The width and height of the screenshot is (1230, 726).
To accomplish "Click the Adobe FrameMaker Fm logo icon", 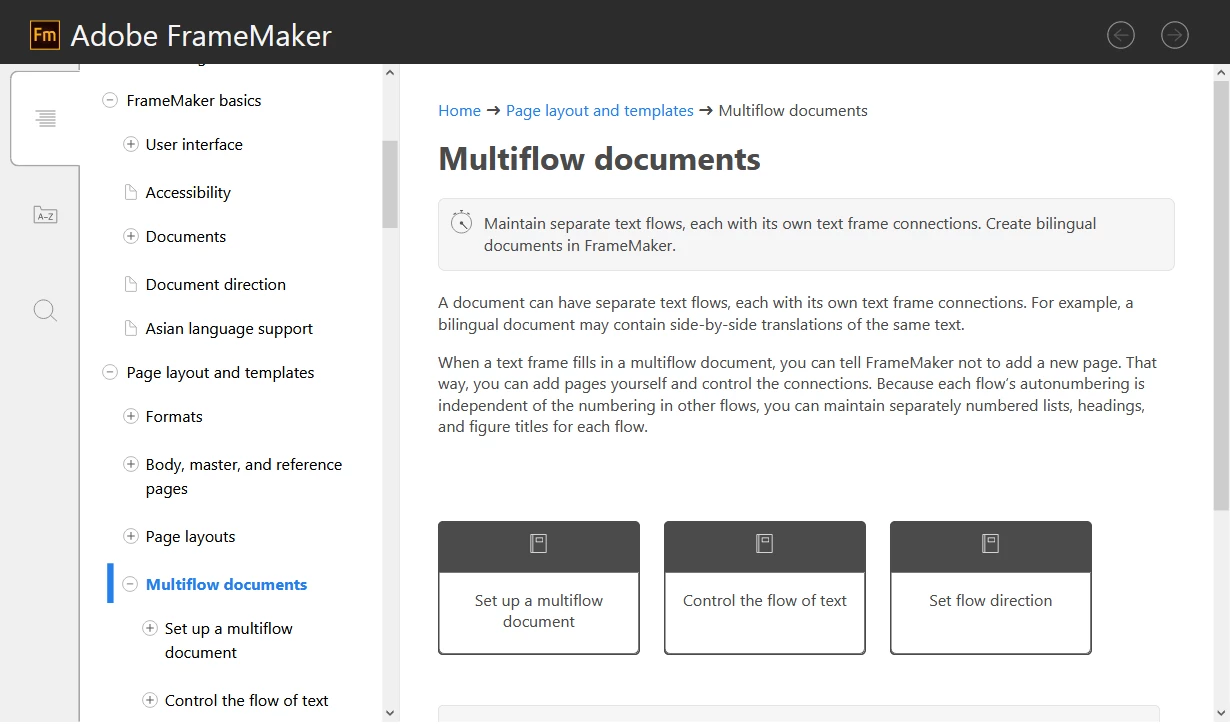I will click(45, 36).
